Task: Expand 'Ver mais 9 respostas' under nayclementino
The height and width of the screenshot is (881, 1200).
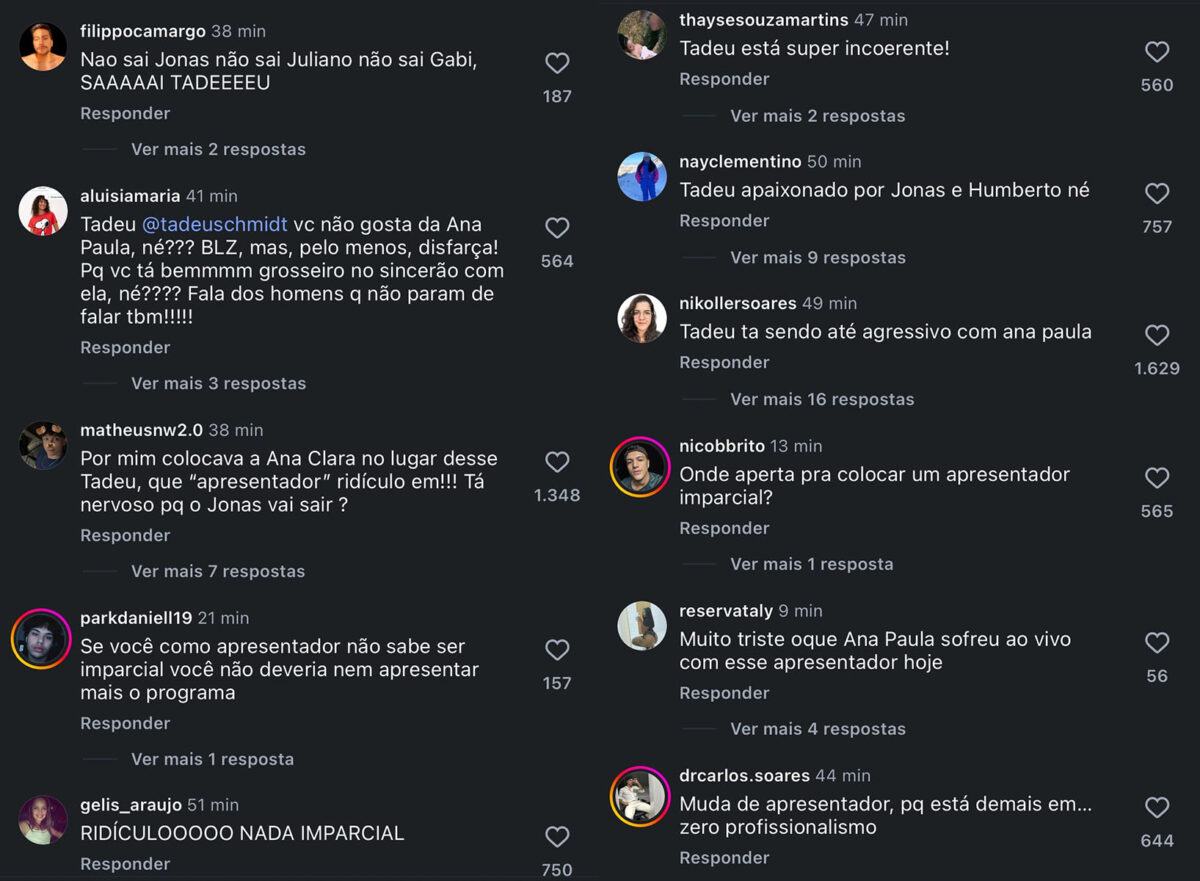Action: click(818, 257)
